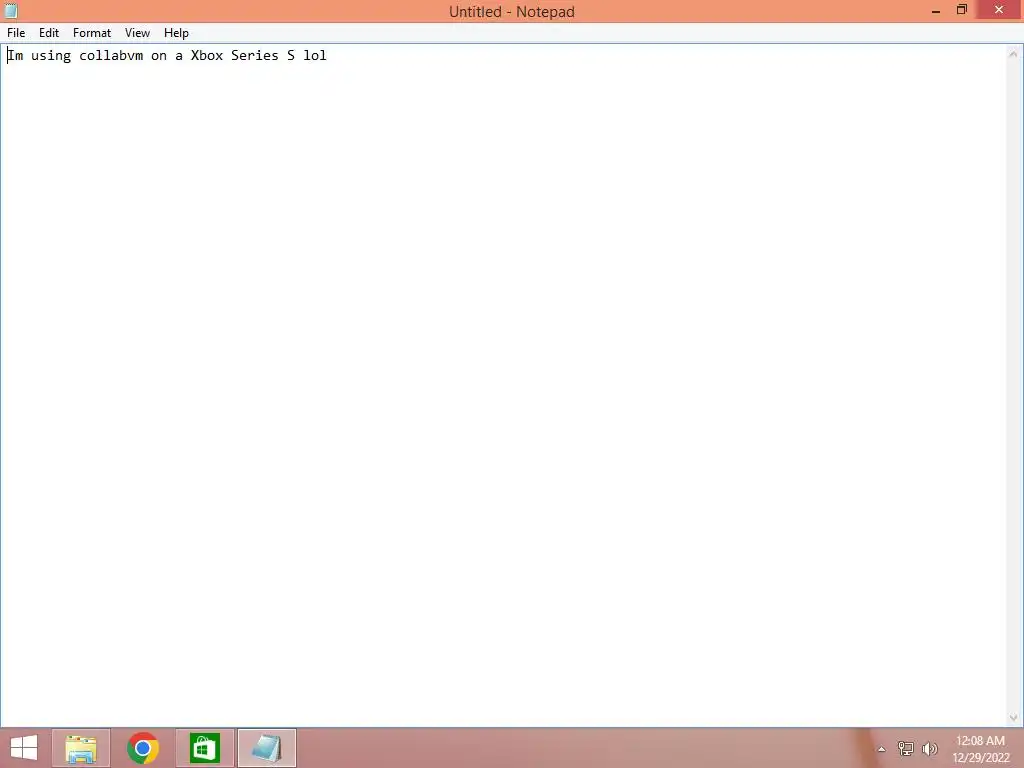The width and height of the screenshot is (1024, 768).
Task: Restore down the Notepad window
Action: (961, 10)
